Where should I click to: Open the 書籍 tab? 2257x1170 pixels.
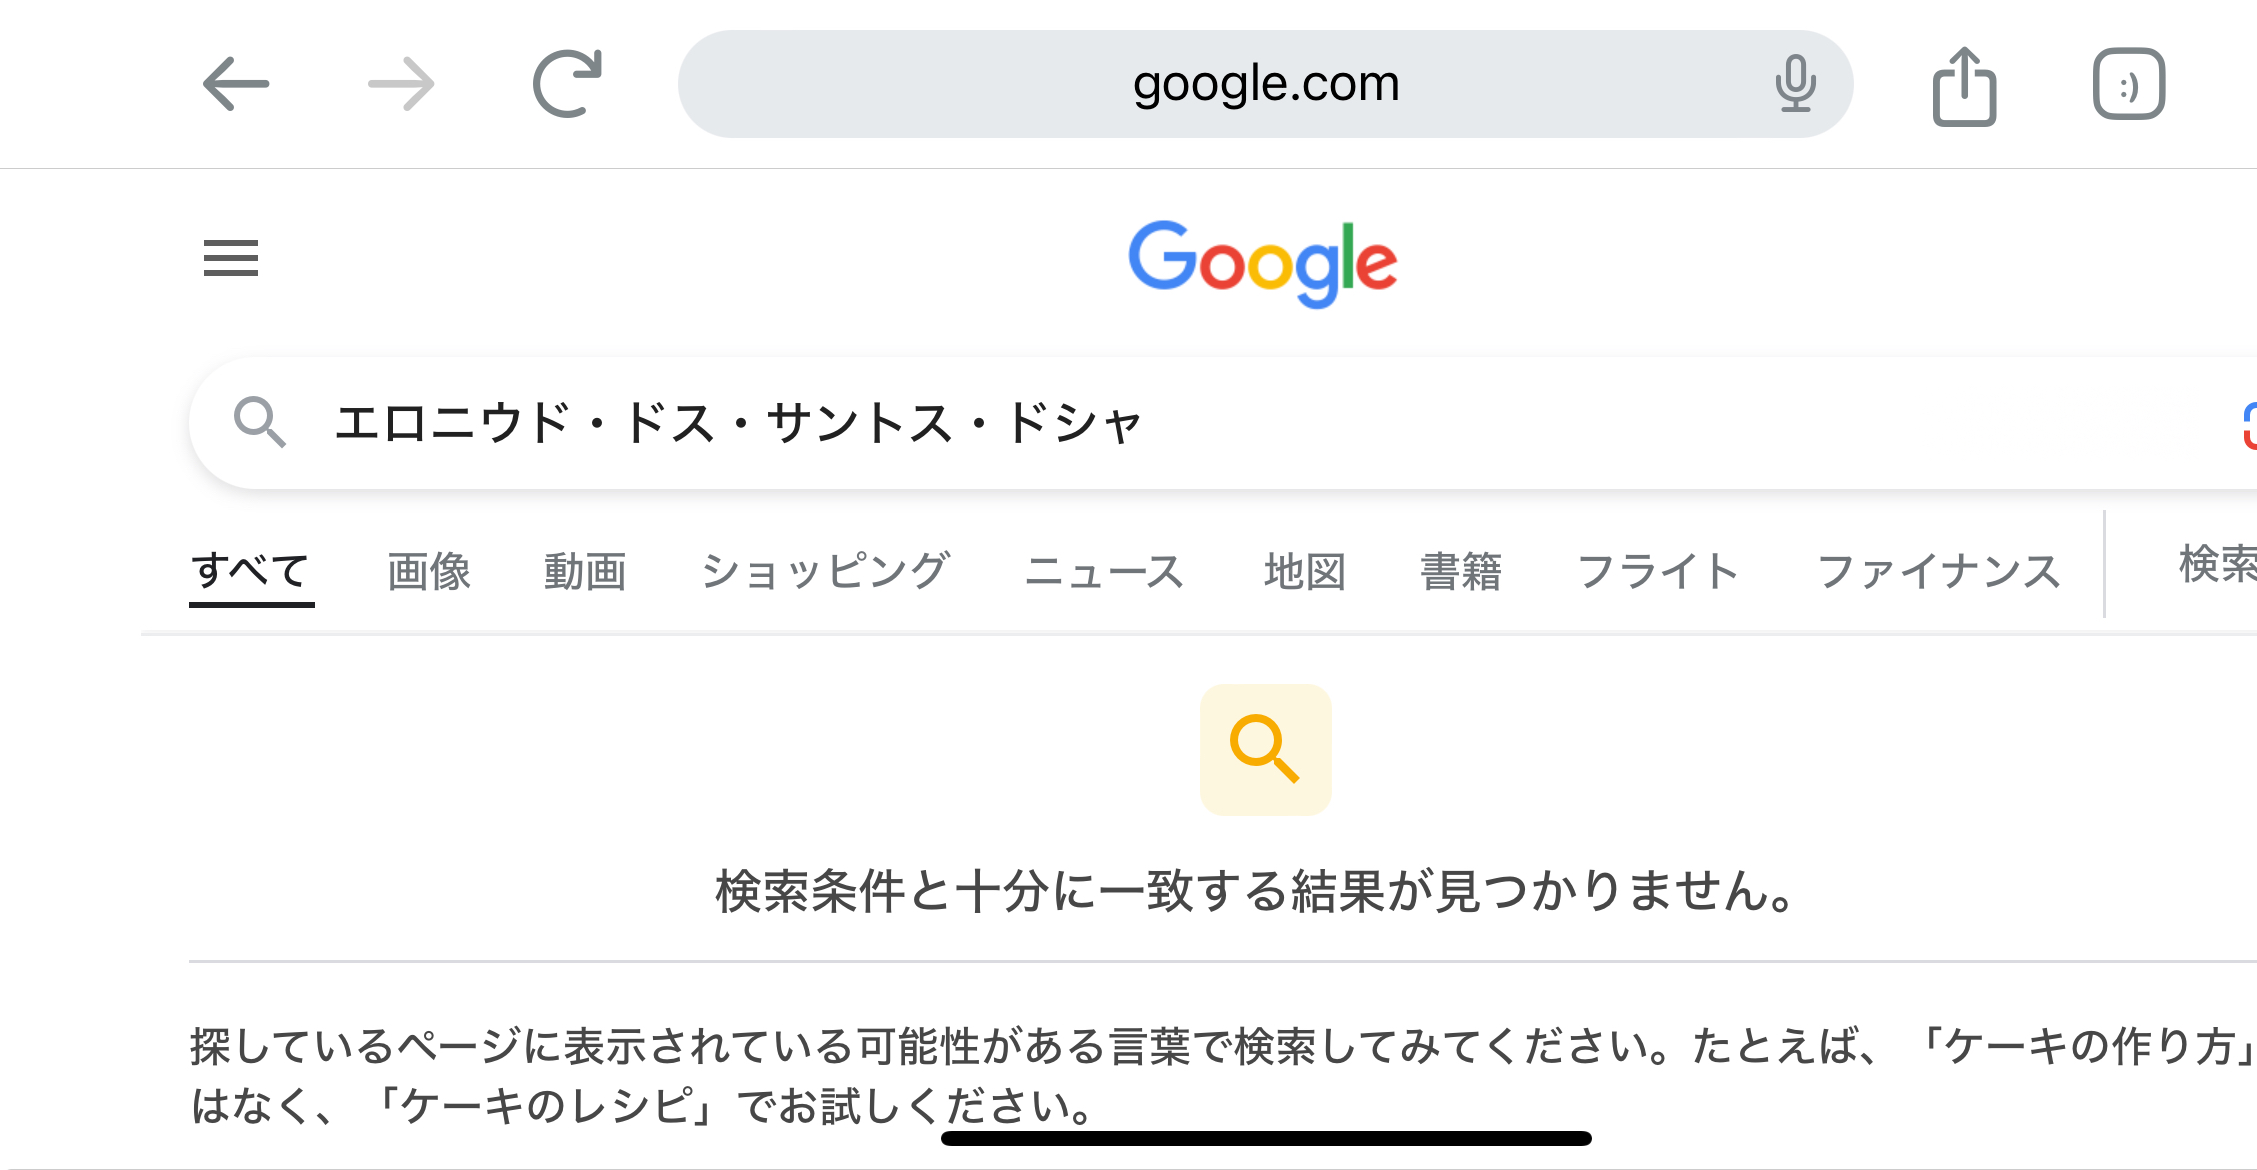[x=1461, y=572]
